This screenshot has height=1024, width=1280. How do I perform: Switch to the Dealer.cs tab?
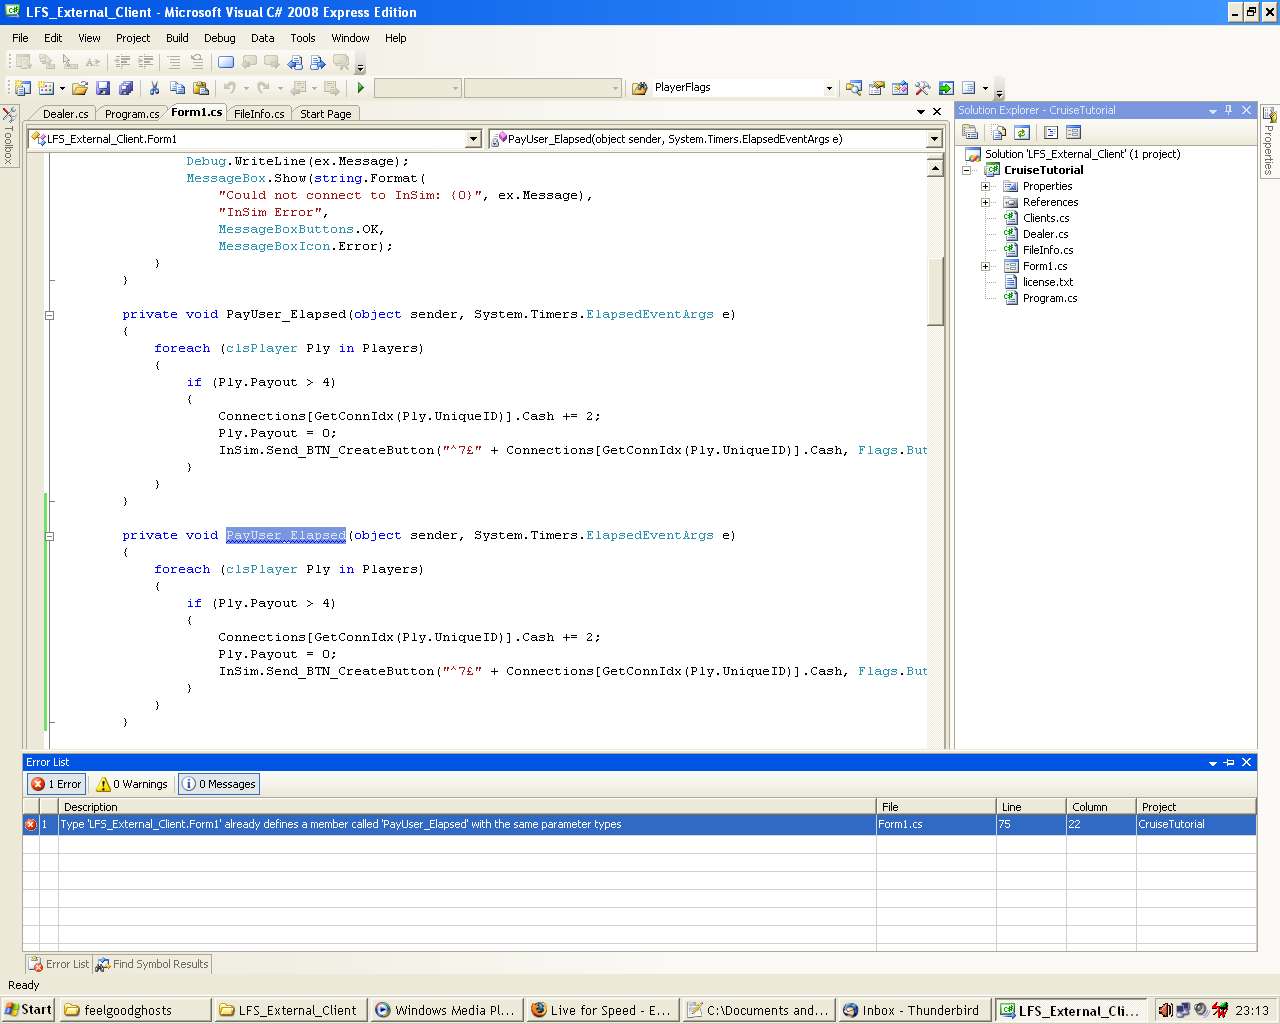click(x=65, y=114)
